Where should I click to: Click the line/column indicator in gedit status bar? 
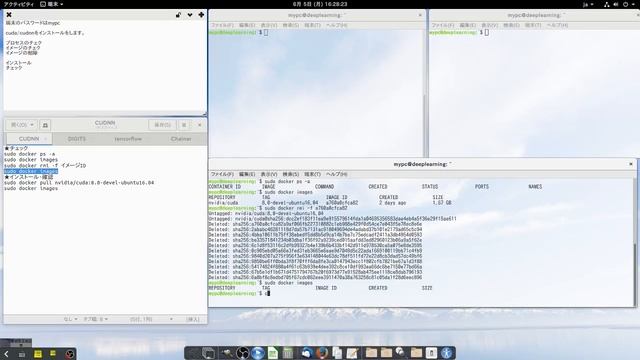tap(141, 319)
